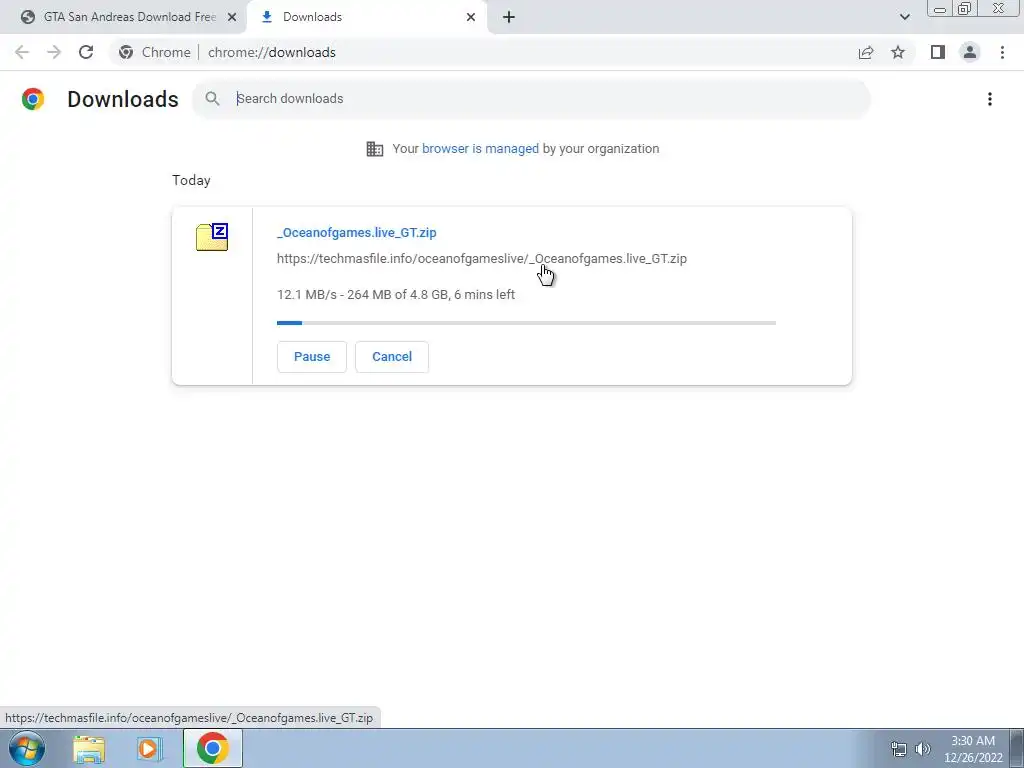Open a new tab with plus button
The width and height of the screenshot is (1024, 768).
click(x=509, y=17)
